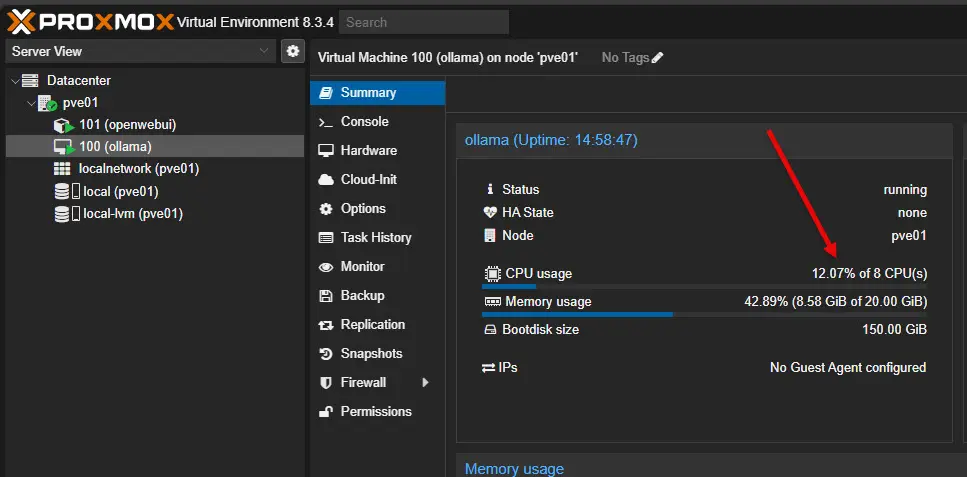
Task: Select the Backup menu item
Action: (362, 295)
